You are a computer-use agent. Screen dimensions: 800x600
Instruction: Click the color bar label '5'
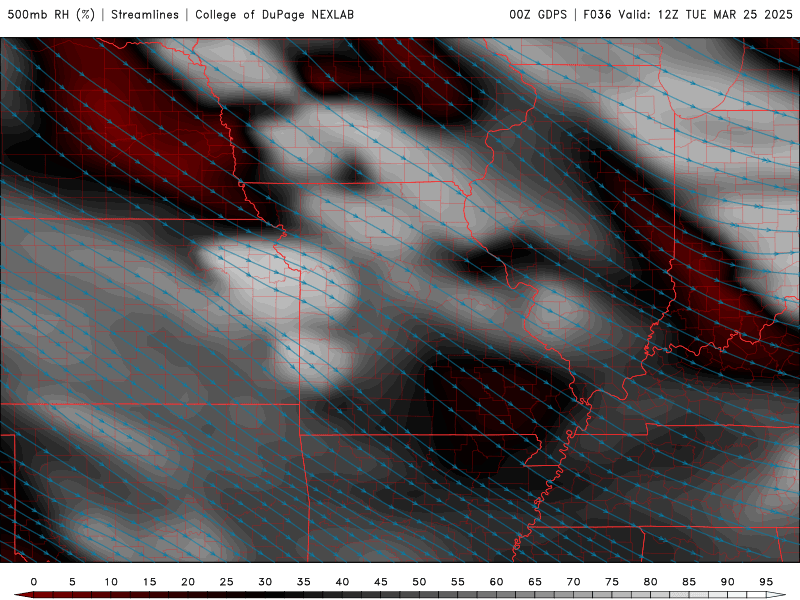click(x=72, y=582)
